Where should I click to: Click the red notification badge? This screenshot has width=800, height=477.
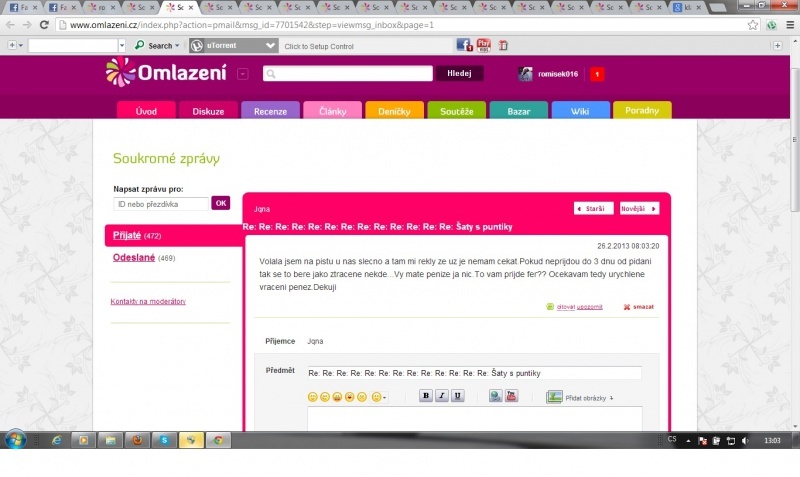point(596,74)
